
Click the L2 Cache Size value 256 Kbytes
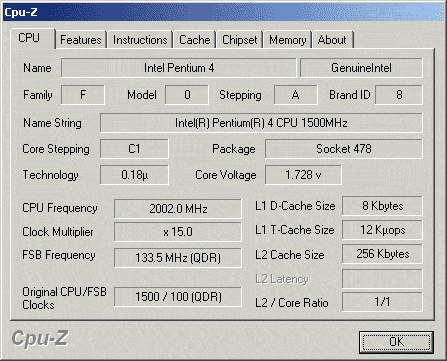click(x=382, y=254)
